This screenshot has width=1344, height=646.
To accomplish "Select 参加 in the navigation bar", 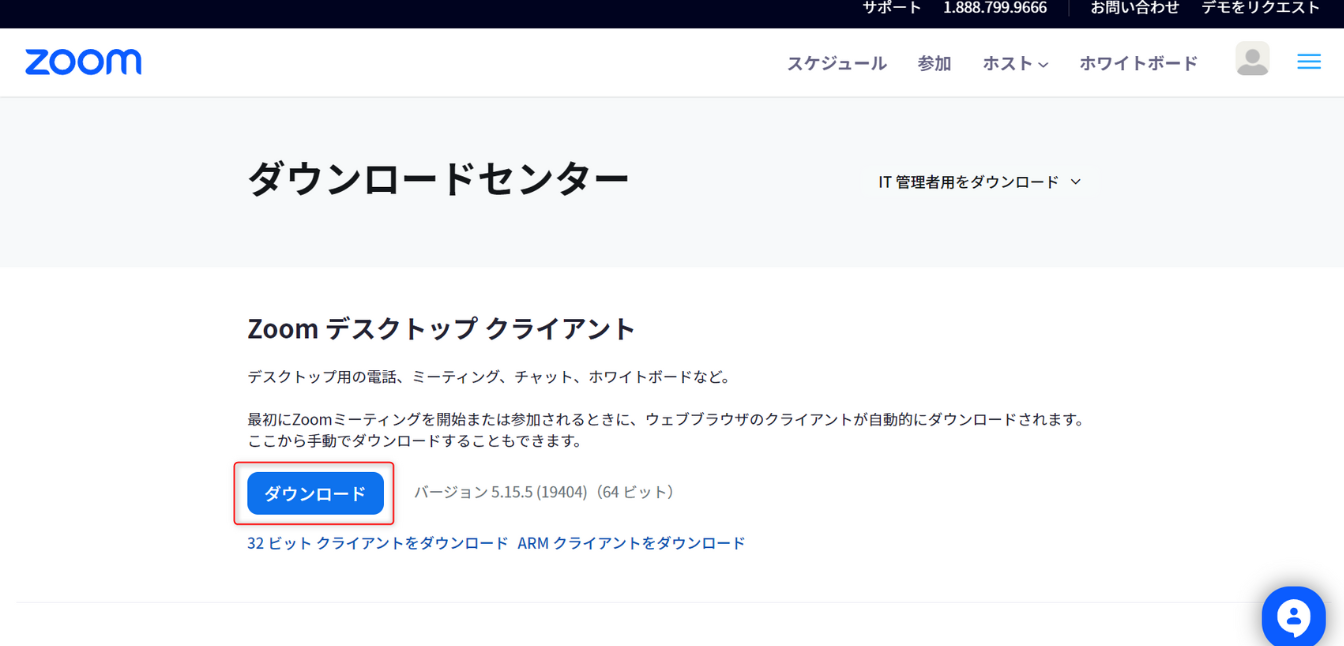I will pyautogui.click(x=934, y=63).
